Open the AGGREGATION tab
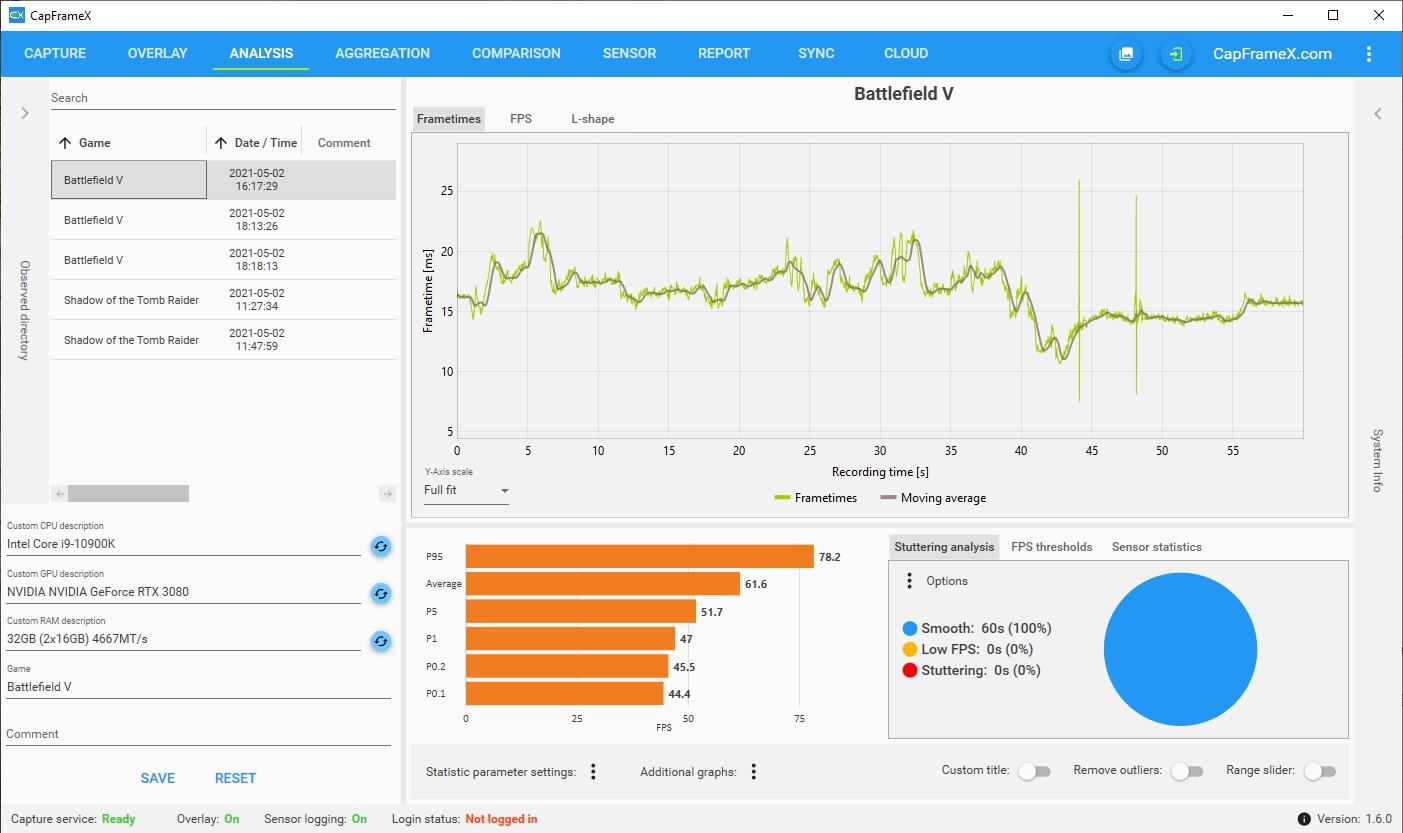 382,54
